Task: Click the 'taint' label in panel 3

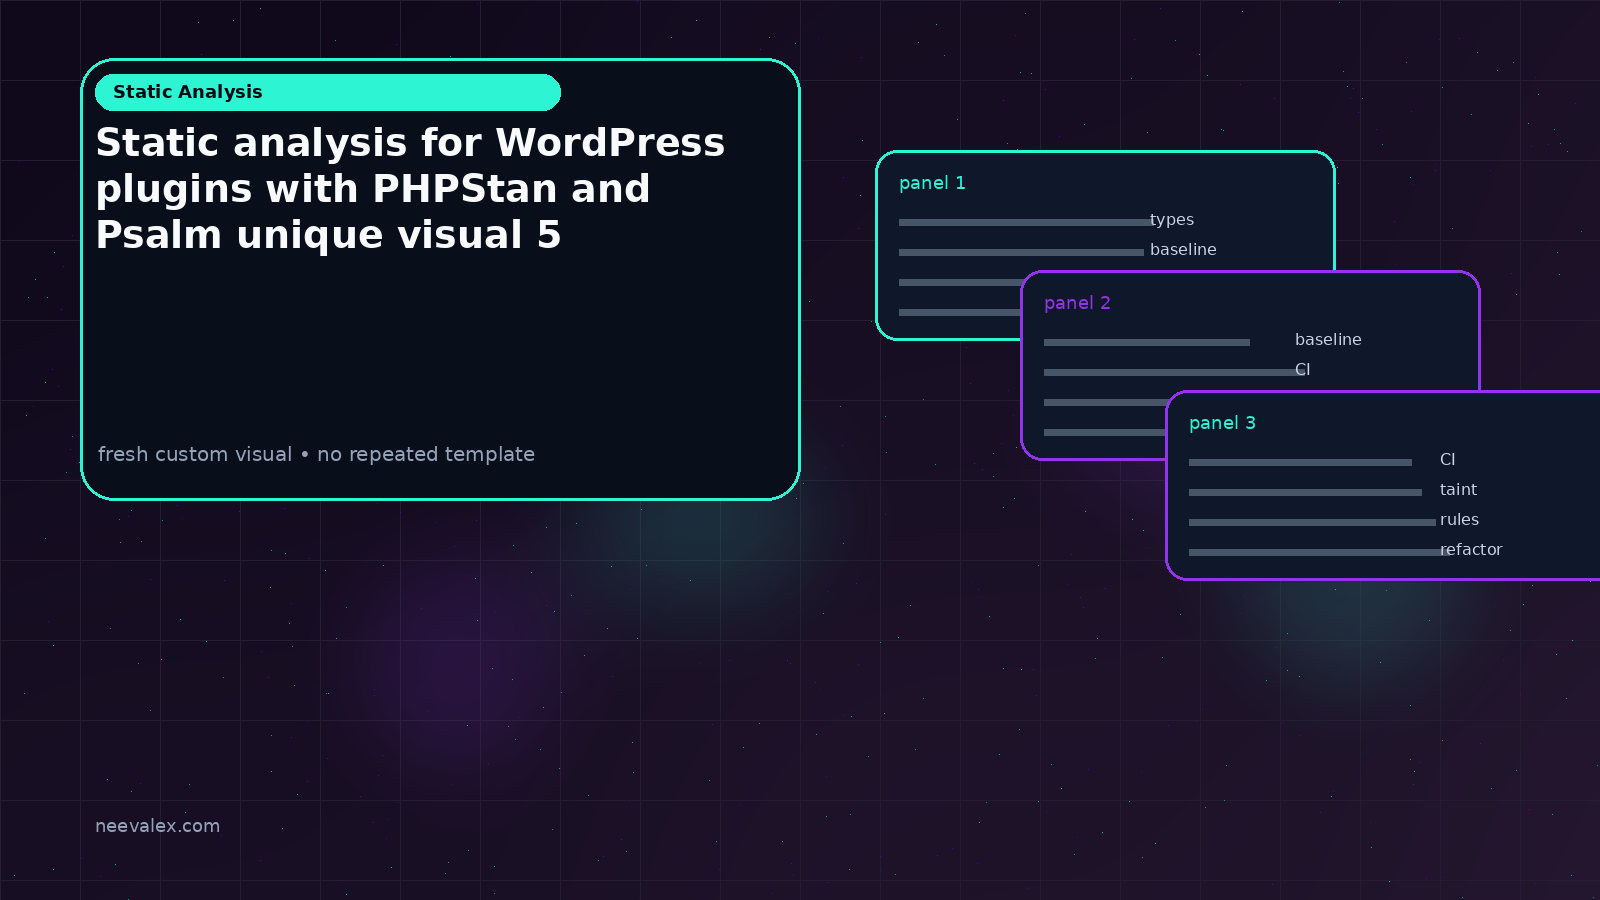Action: (1458, 490)
